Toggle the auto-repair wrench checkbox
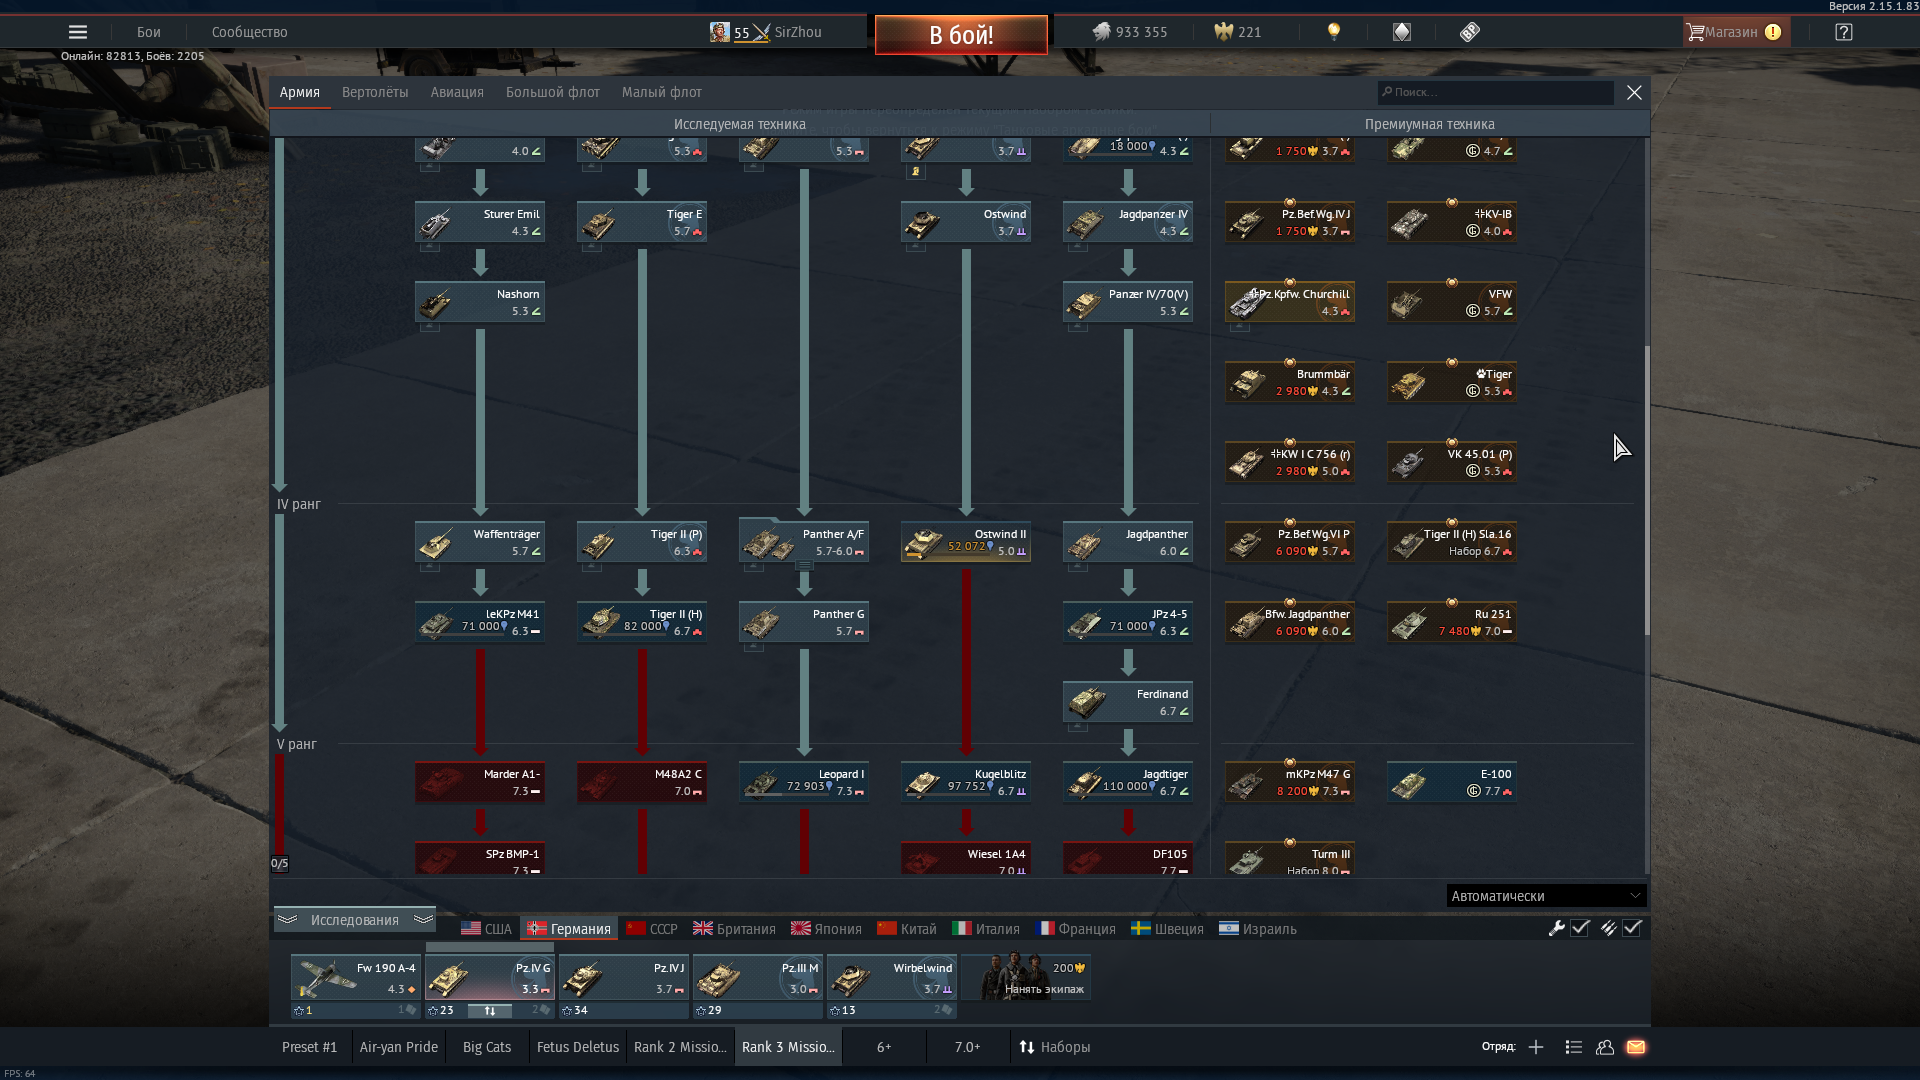 tap(1580, 928)
